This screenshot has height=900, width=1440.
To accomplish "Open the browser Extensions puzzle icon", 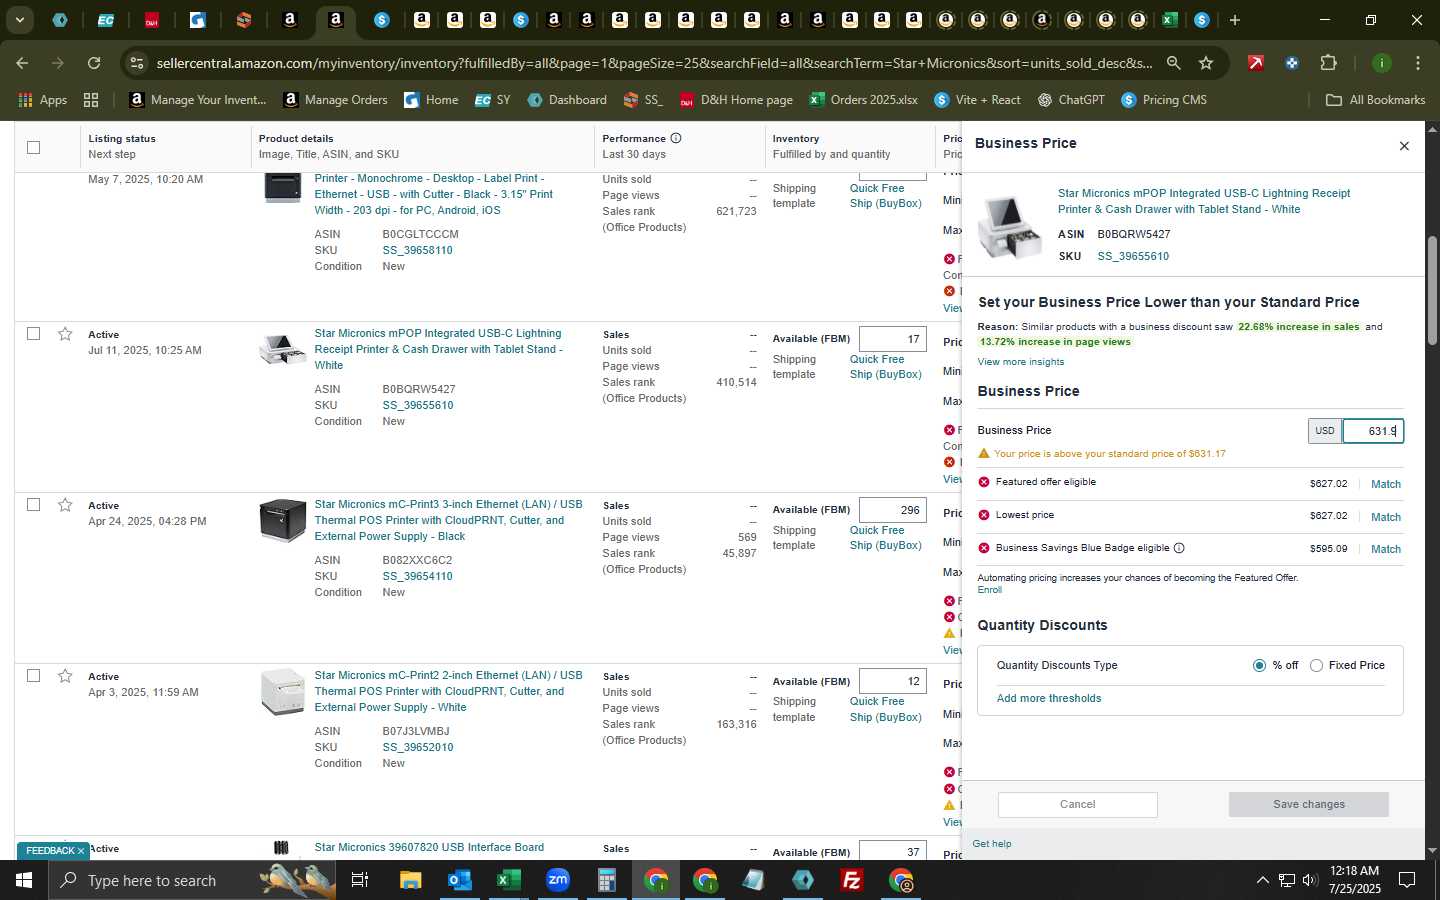I will click(1328, 63).
